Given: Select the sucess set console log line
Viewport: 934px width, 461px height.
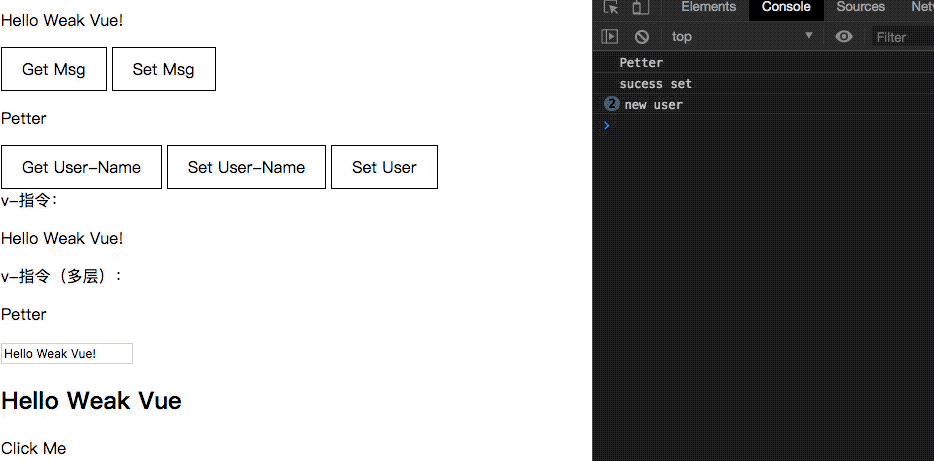Looking at the screenshot, I should click(763, 83).
